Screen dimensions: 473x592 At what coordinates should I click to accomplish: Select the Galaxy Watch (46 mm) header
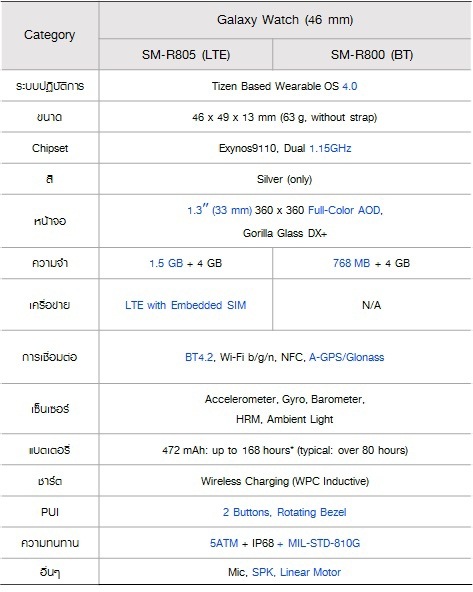tap(285, 20)
